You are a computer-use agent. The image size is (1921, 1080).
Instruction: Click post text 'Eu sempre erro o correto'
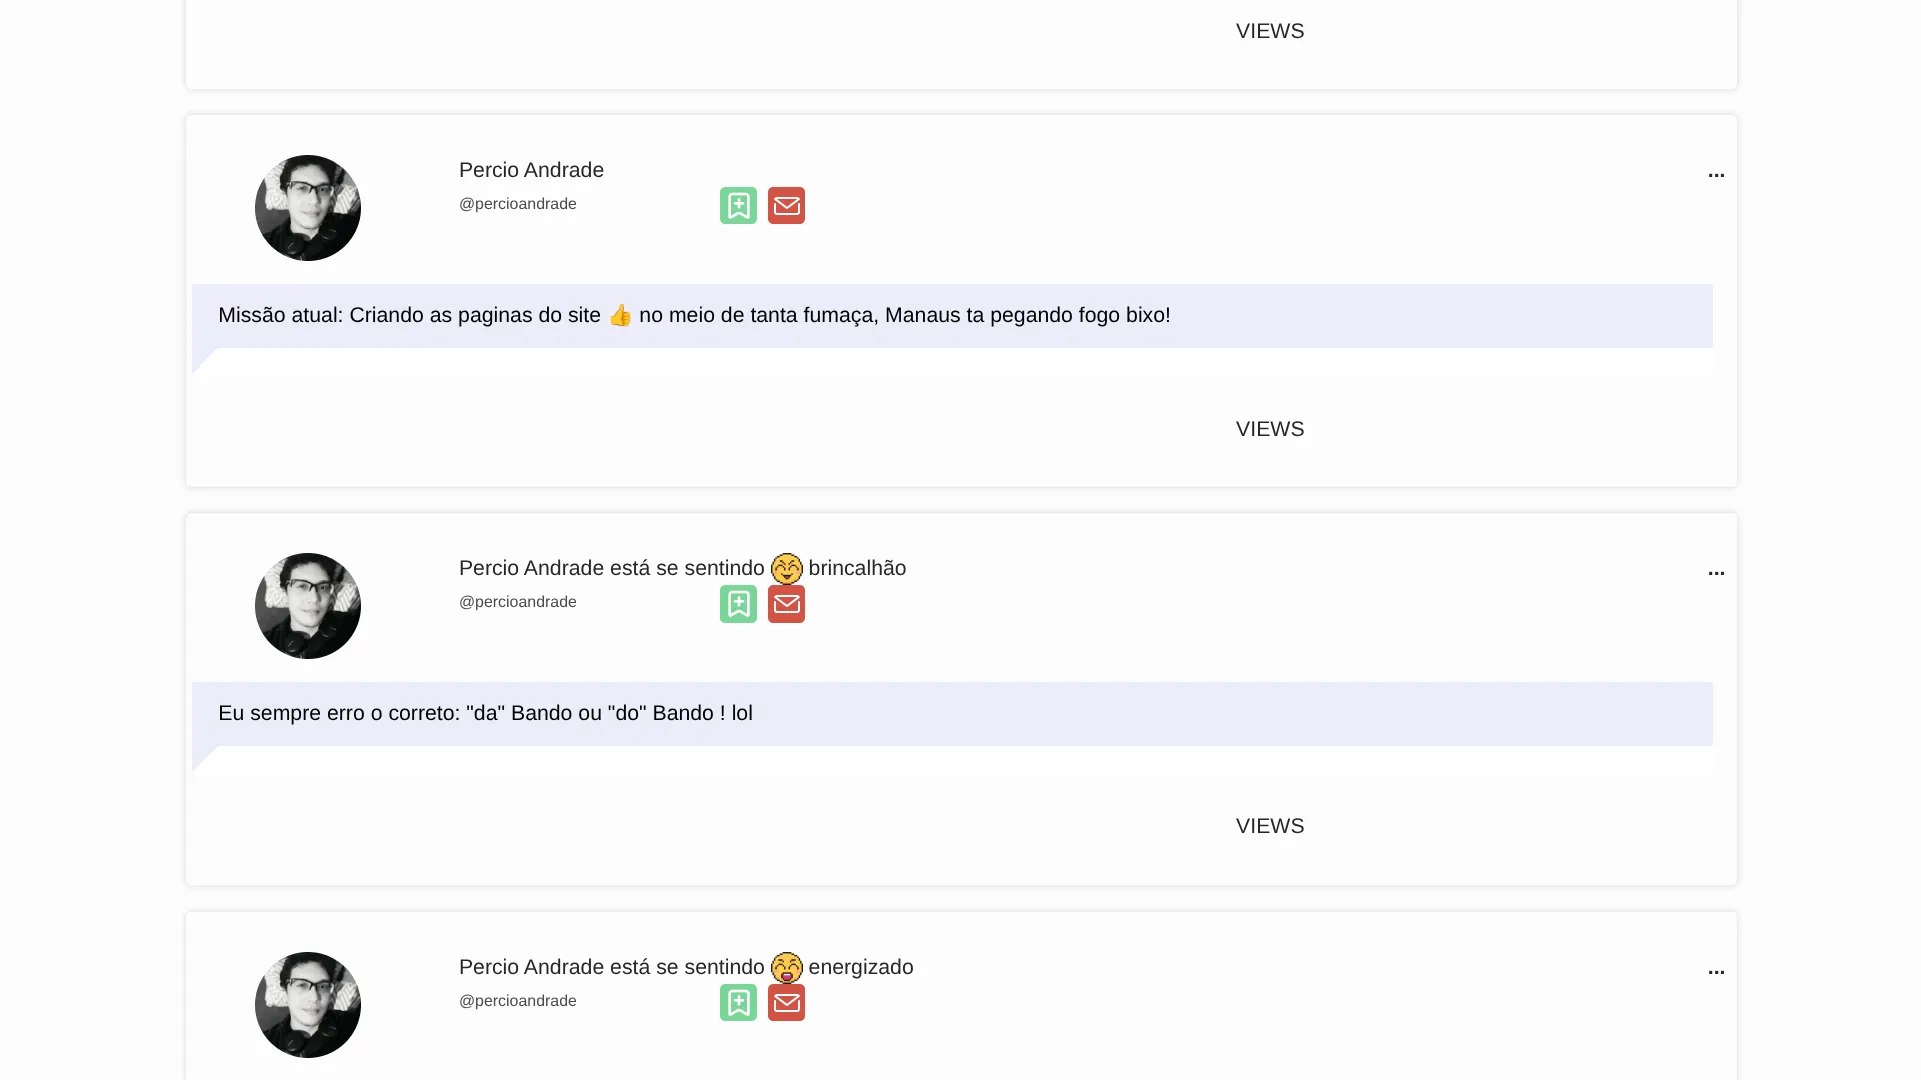485,713
